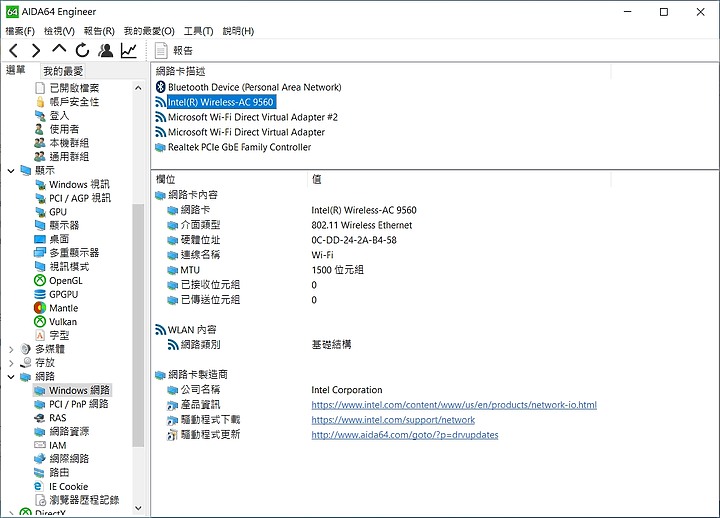Open the GPU tree item

pyautogui.click(x=51, y=212)
